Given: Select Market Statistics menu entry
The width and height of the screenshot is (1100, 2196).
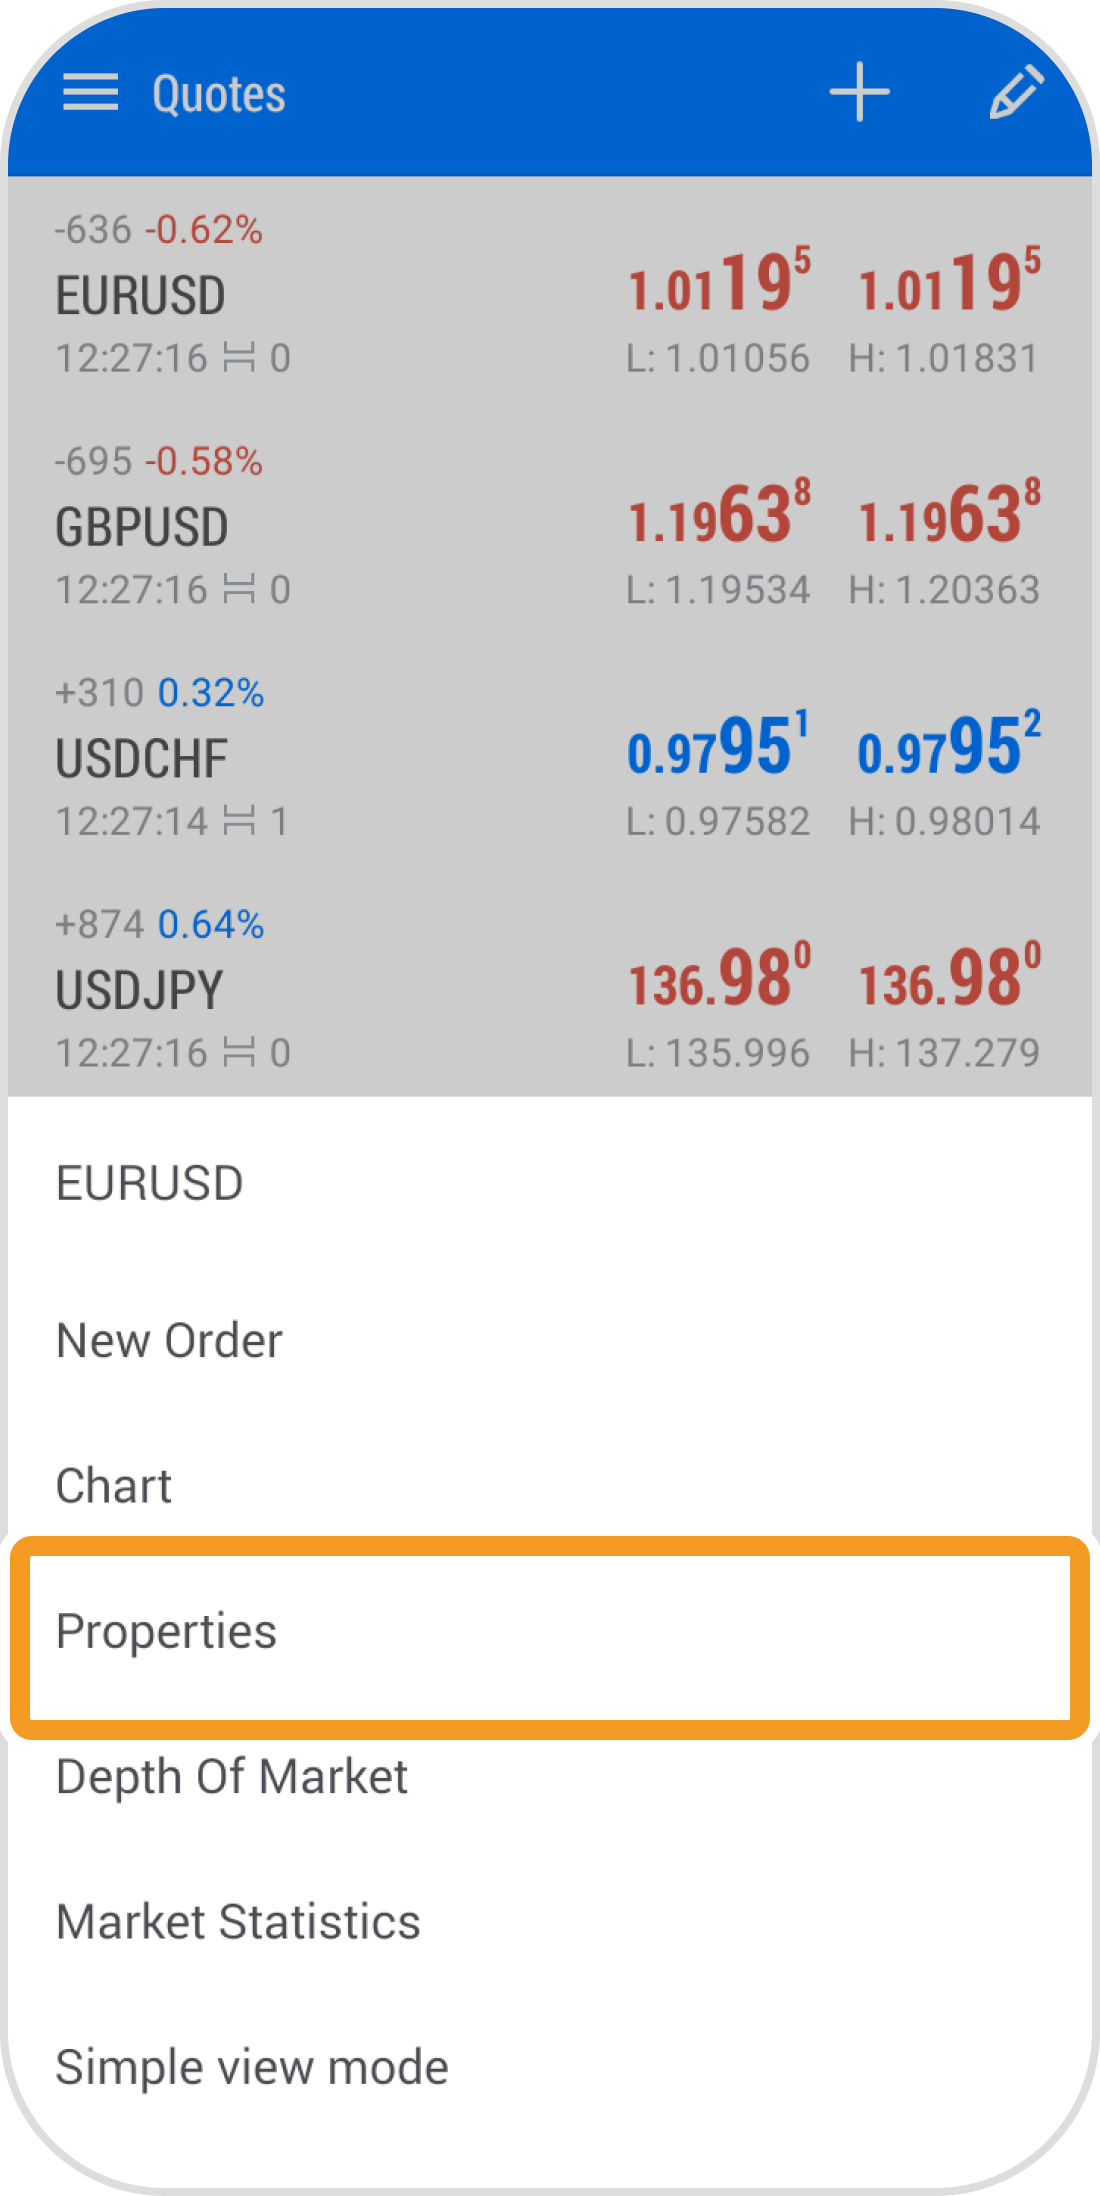Looking at the screenshot, I should pyautogui.click(x=238, y=1923).
